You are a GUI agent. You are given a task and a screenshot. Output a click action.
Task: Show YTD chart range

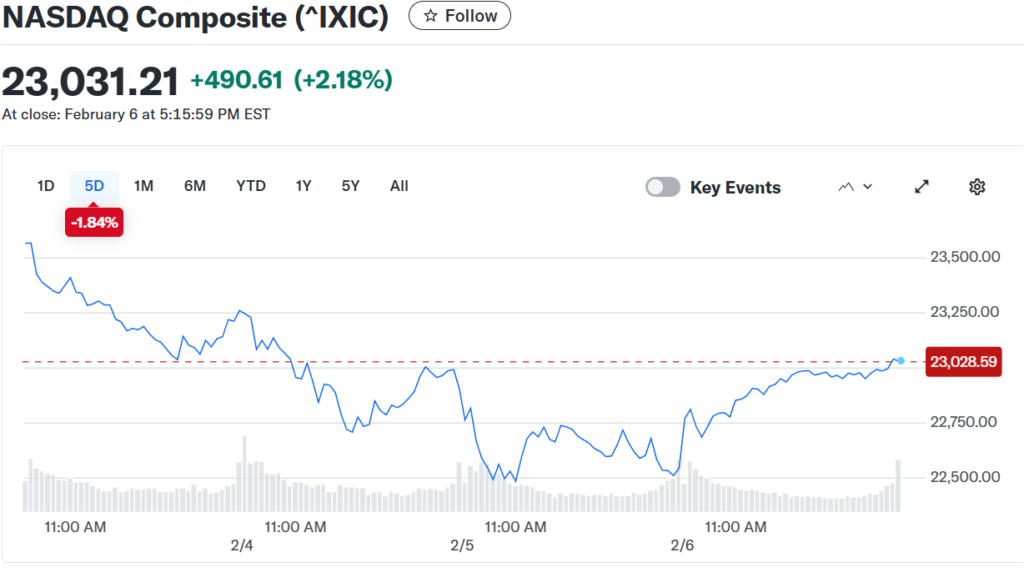tap(251, 186)
